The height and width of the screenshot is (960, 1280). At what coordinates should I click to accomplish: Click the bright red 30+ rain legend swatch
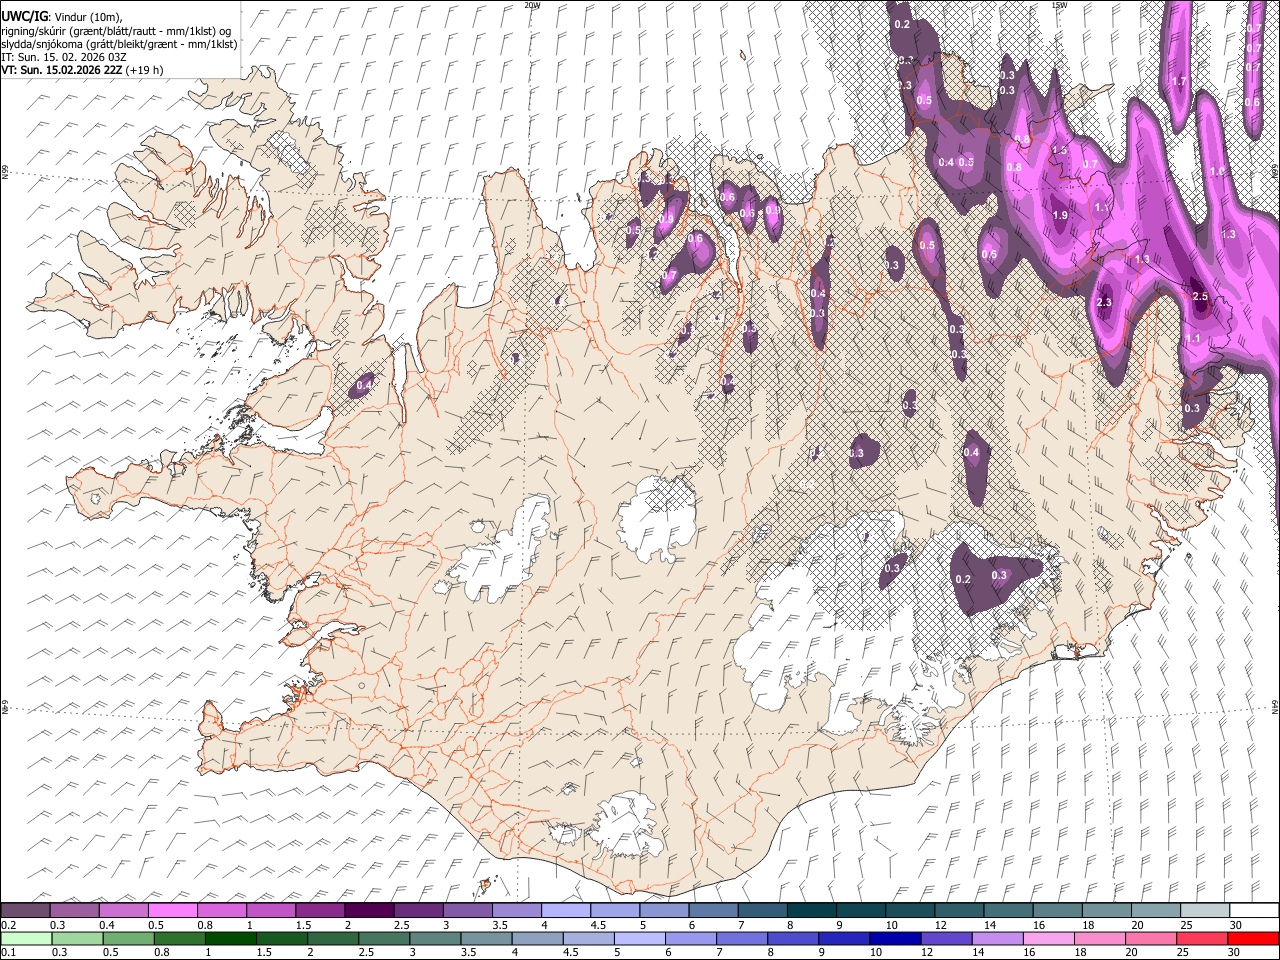pos(1254,938)
